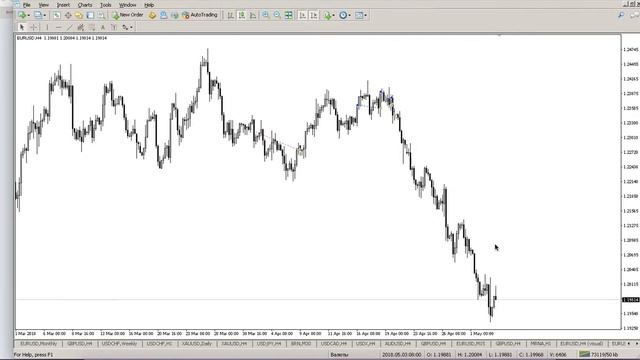Open the Help menu
Viewport: 640px width, 360px height.
coord(149,5)
